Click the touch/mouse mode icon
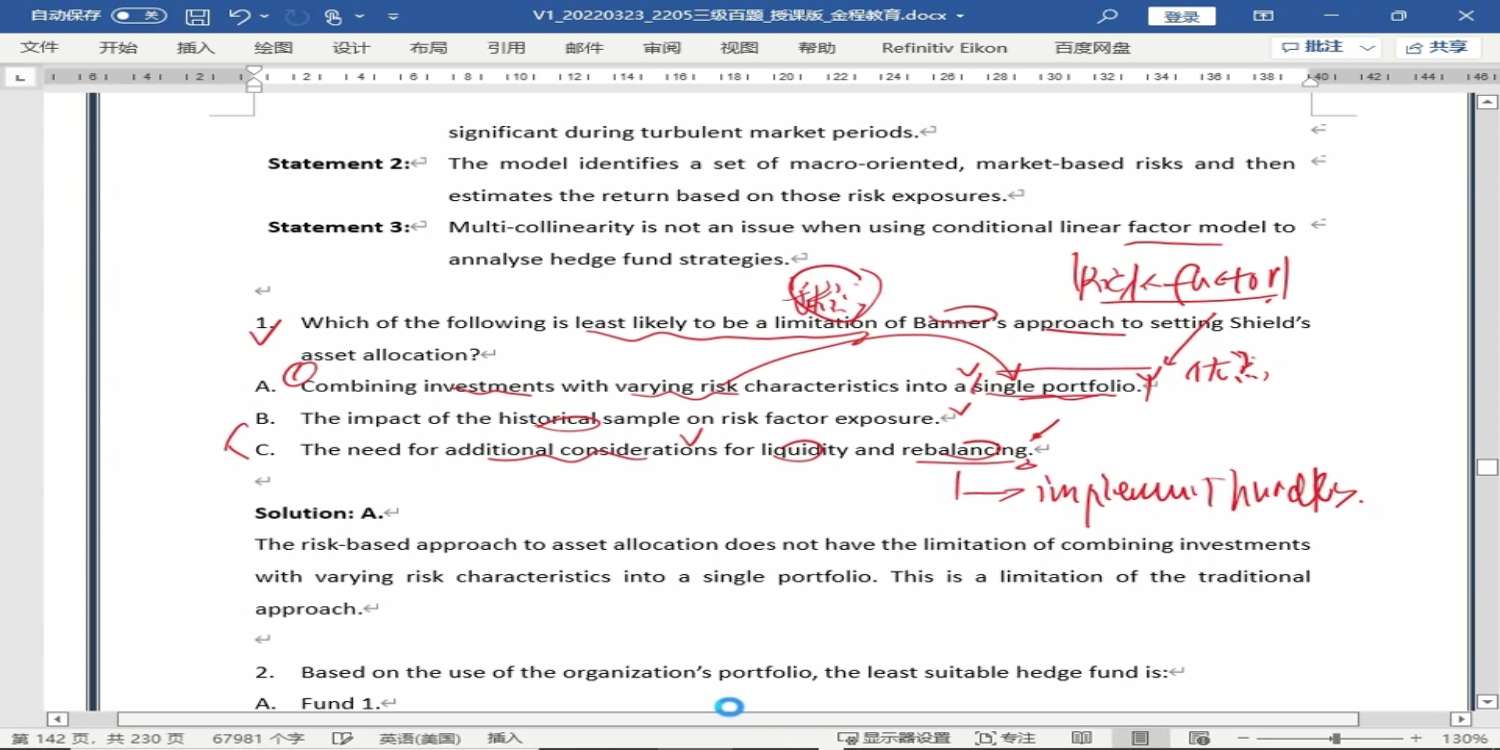Viewport: 1500px width, 750px height. click(x=334, y=16)
